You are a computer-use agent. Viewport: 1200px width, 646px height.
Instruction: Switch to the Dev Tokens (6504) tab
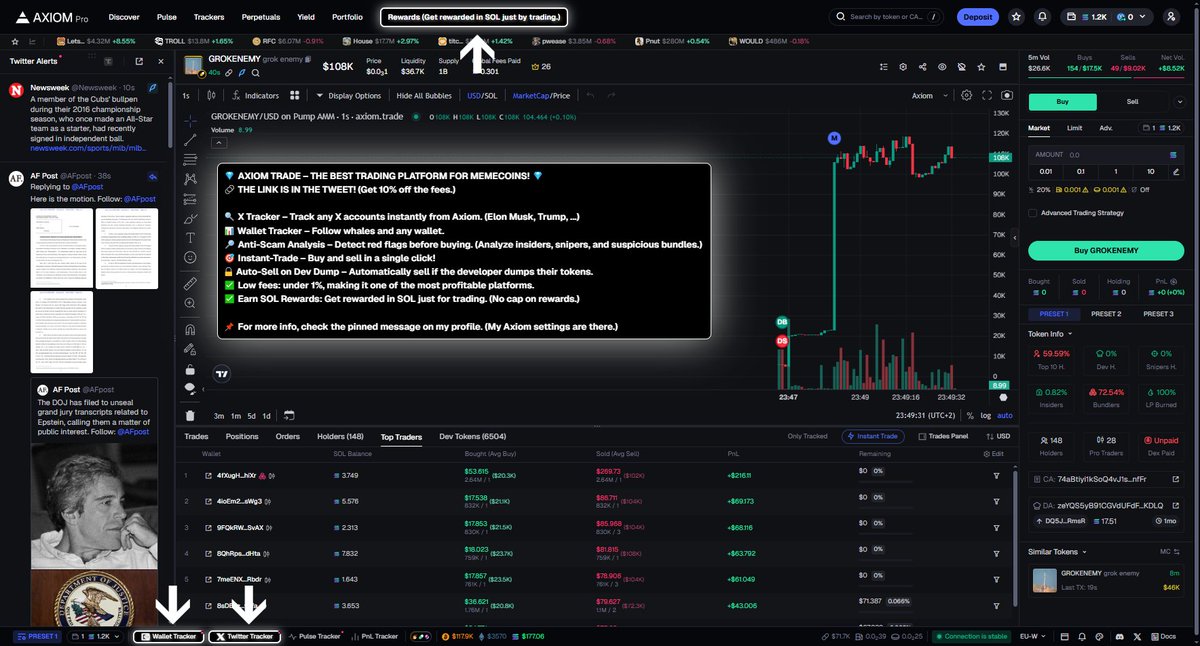point(473,437)
